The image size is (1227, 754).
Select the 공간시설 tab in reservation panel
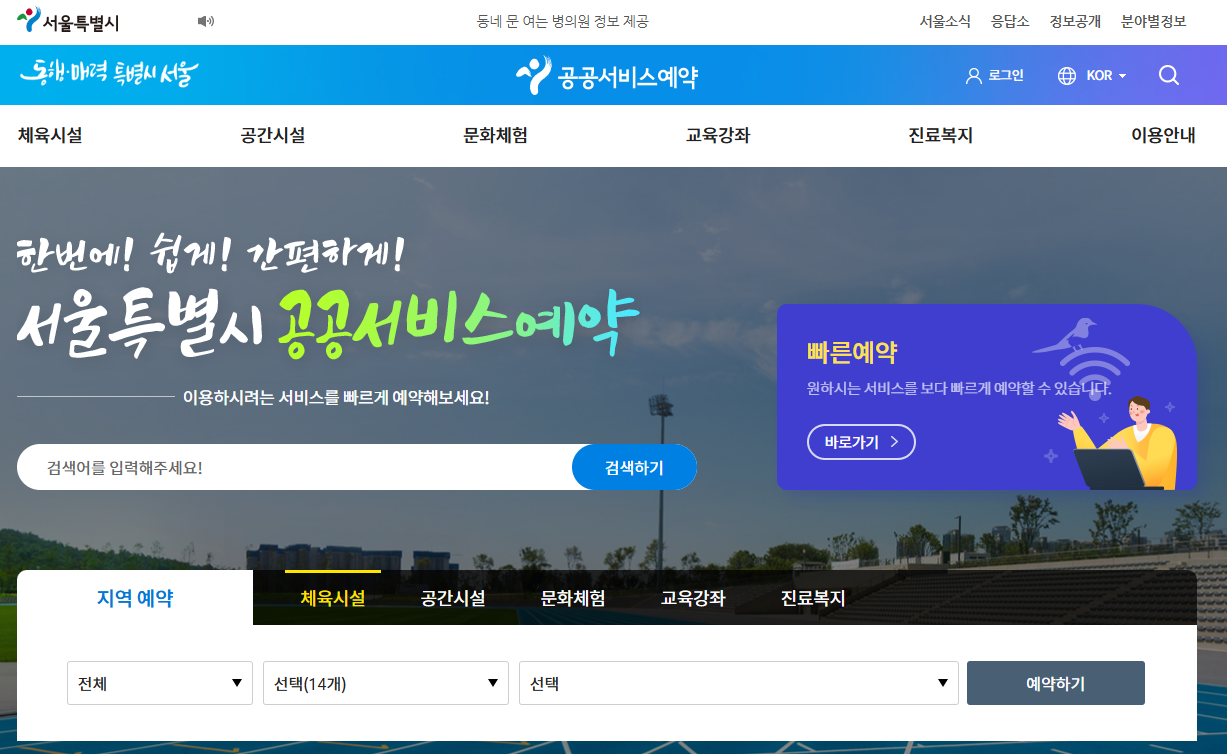pyautogui.click(x=453, y=598)
